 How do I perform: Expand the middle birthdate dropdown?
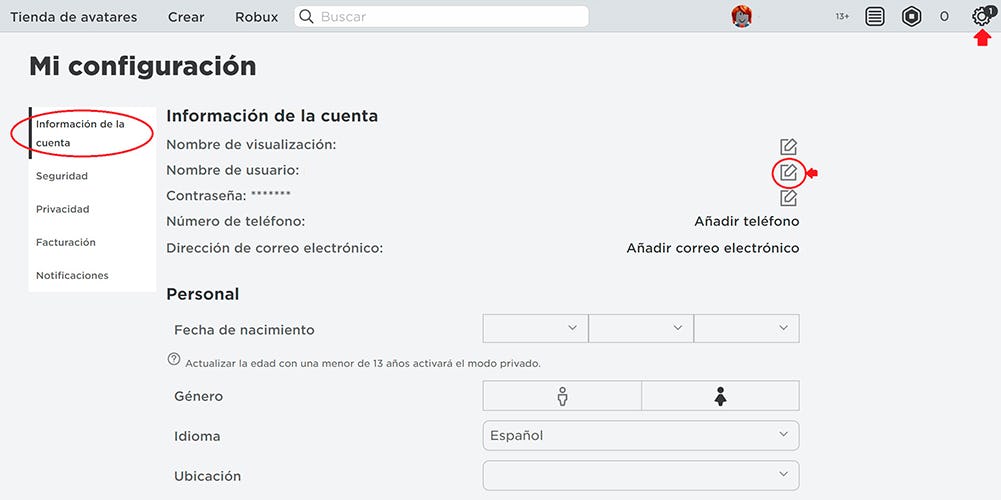[x=640, y=328]
